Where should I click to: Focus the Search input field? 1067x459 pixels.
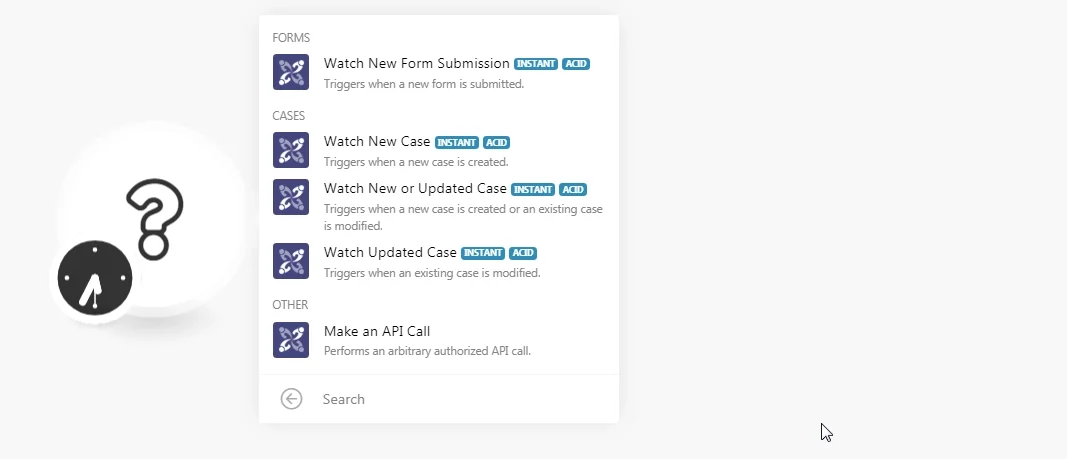click(x=463, y=399)
